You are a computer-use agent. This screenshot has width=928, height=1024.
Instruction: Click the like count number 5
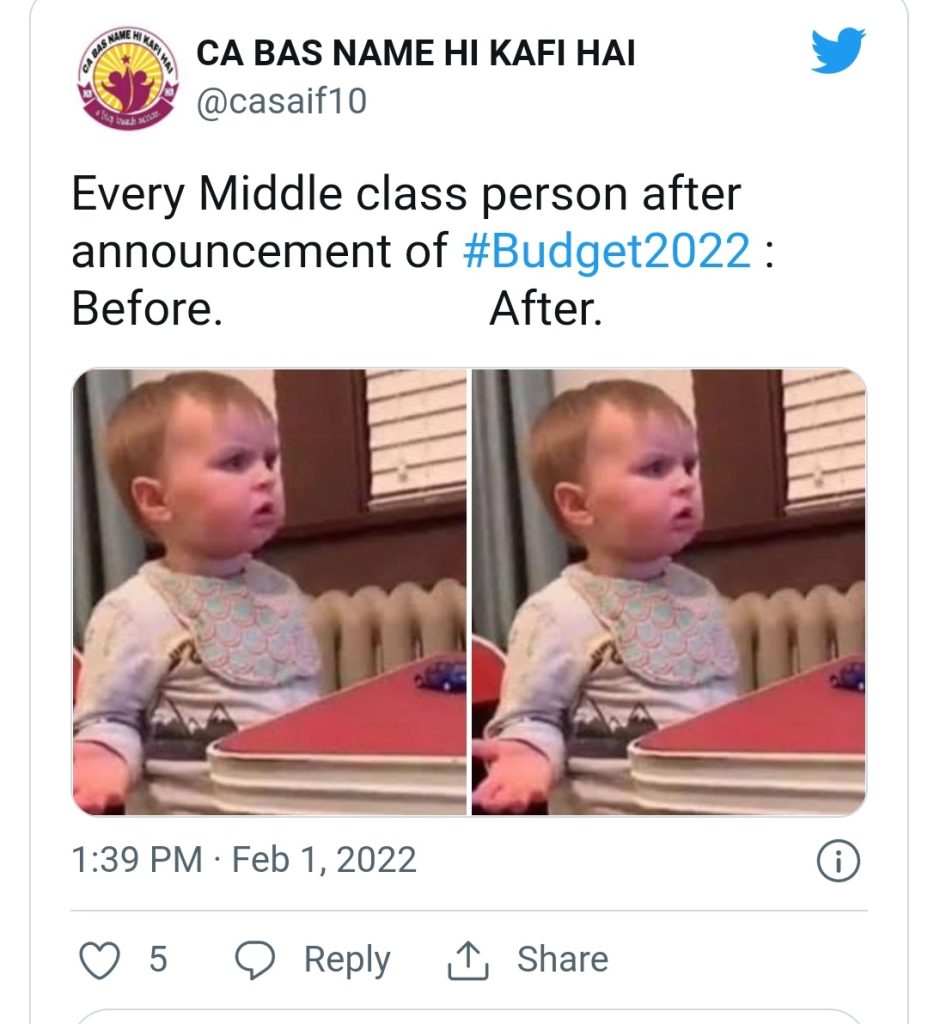coord(157,960)
